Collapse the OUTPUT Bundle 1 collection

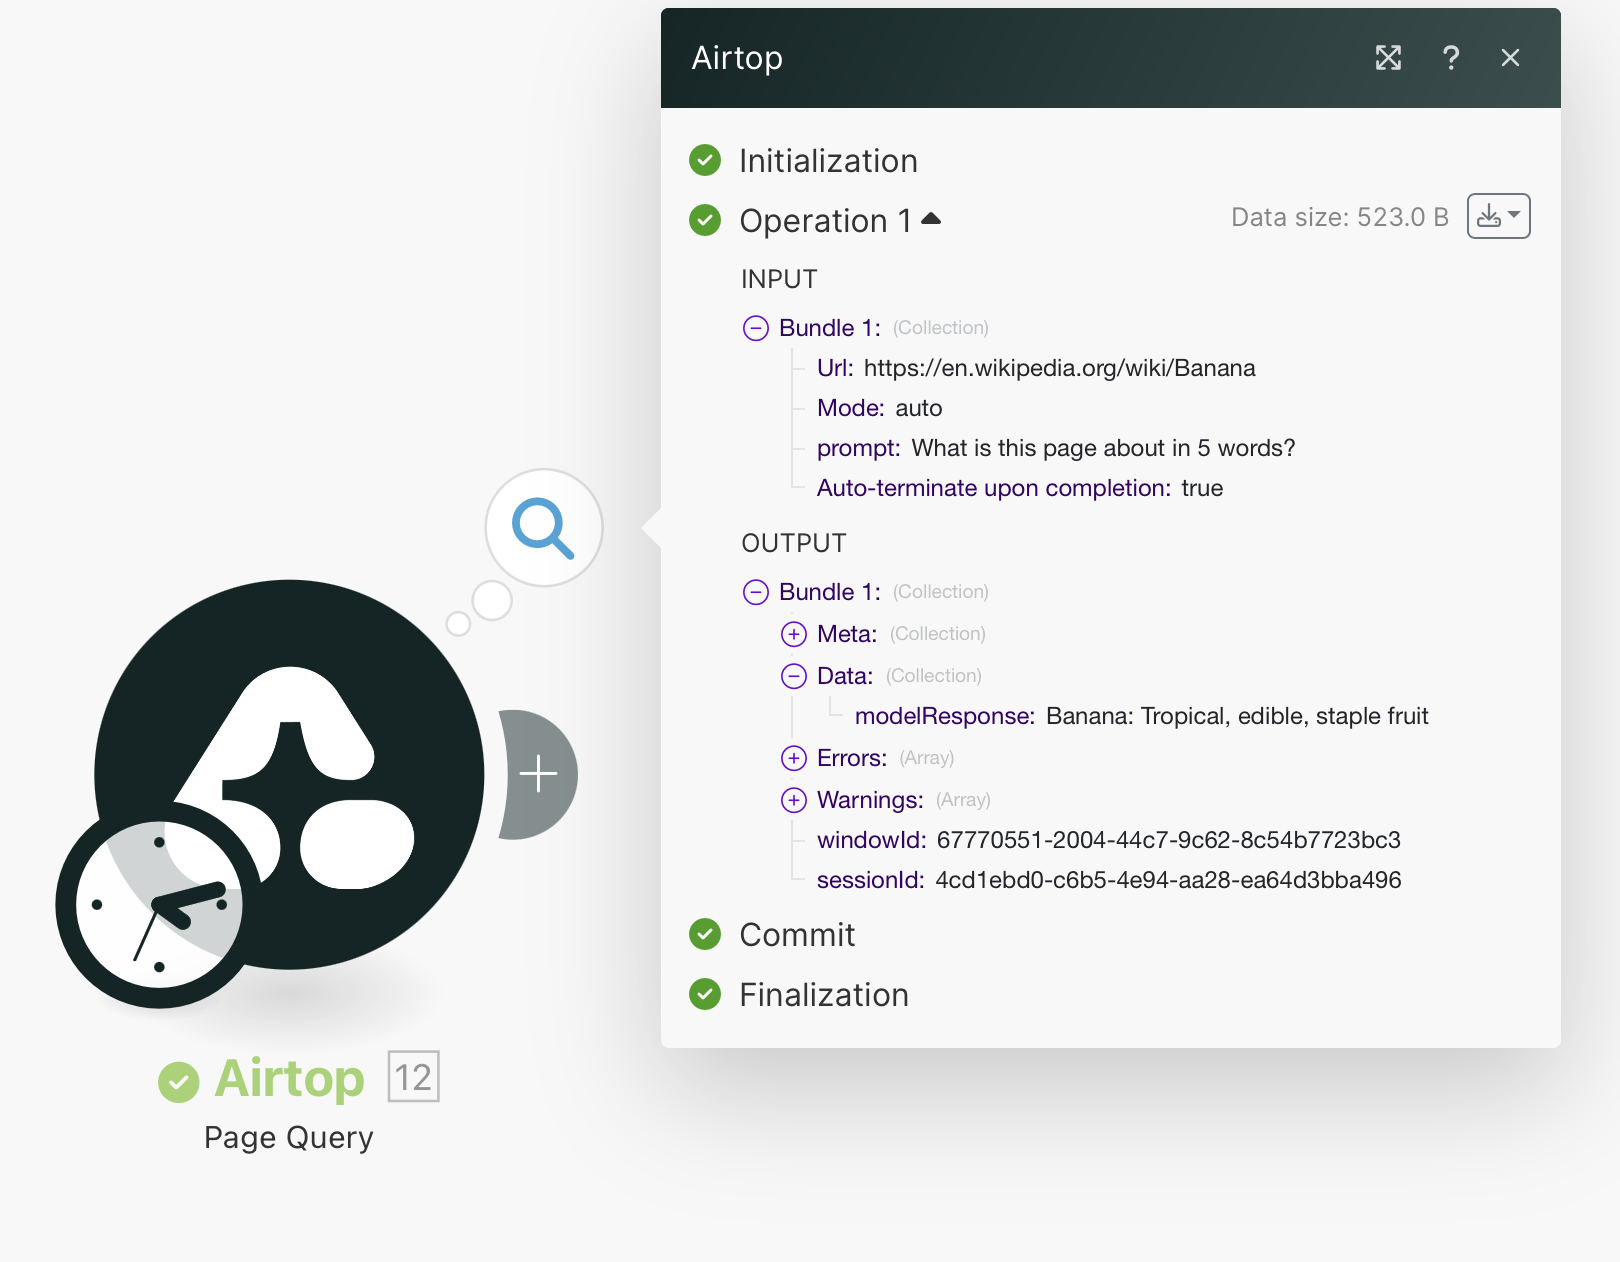click(x=755, y=591)
